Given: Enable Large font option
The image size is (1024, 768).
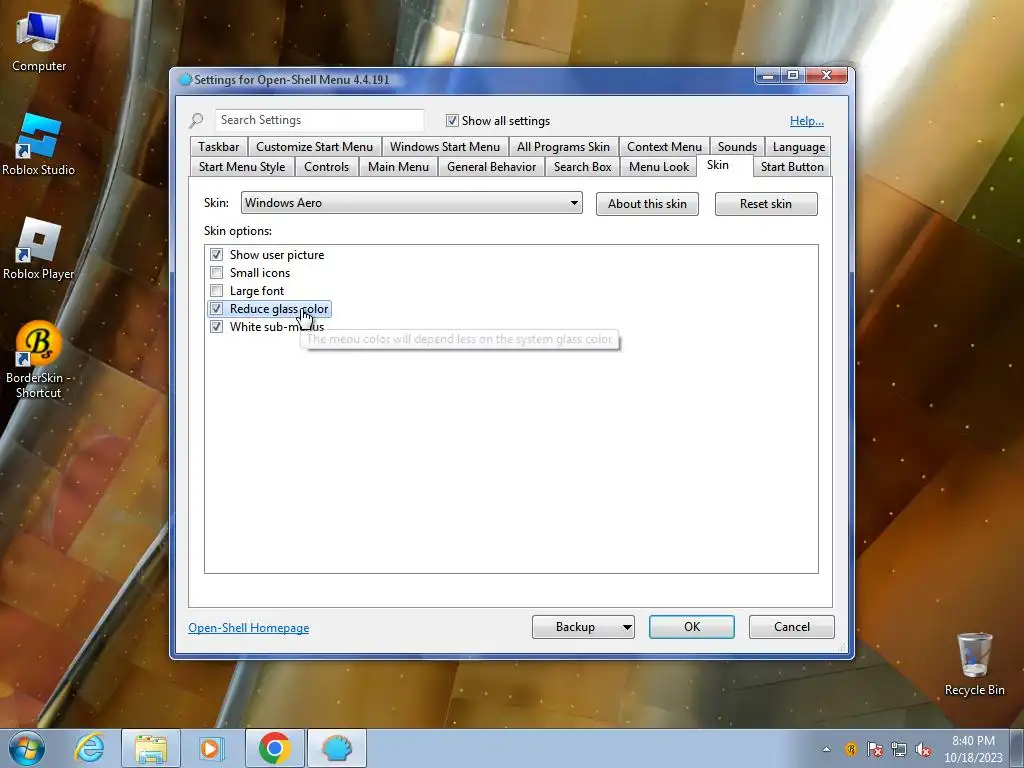Looking at the screenshot, I should 217,291.
